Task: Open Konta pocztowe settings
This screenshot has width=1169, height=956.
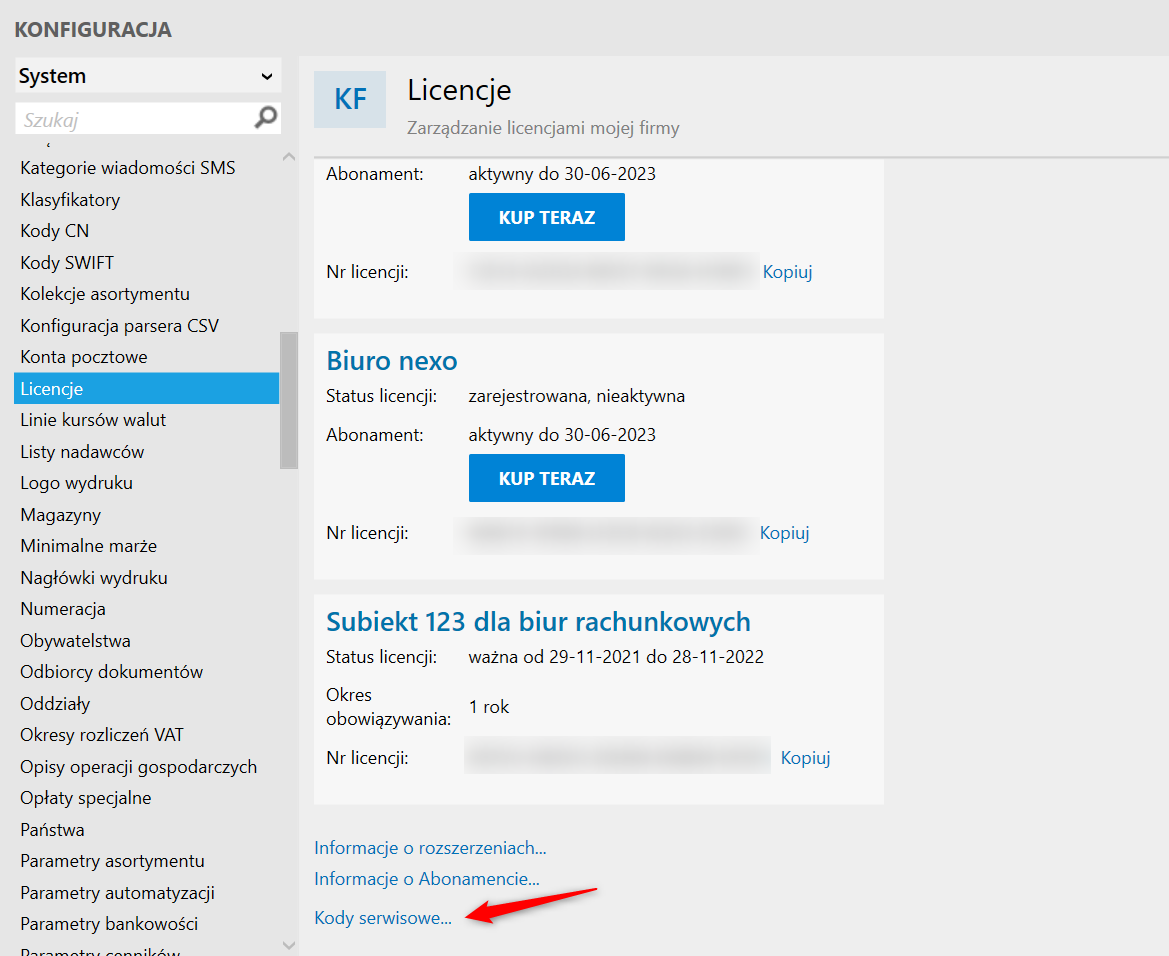Action: tap(84, 357)
